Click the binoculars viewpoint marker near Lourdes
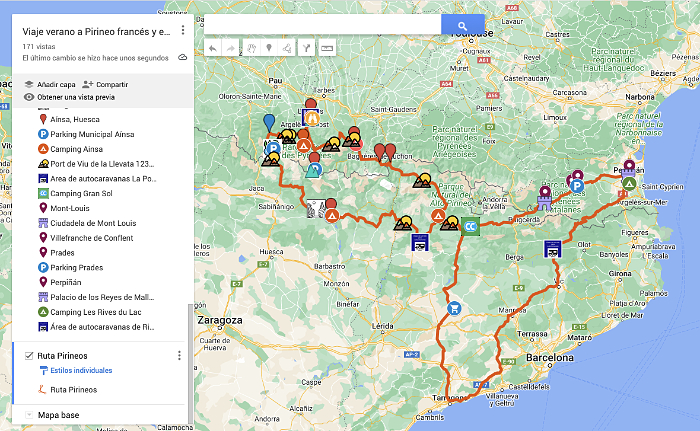Screen dimensions: 700x431 pyautogui.click(x=311, y=118)
